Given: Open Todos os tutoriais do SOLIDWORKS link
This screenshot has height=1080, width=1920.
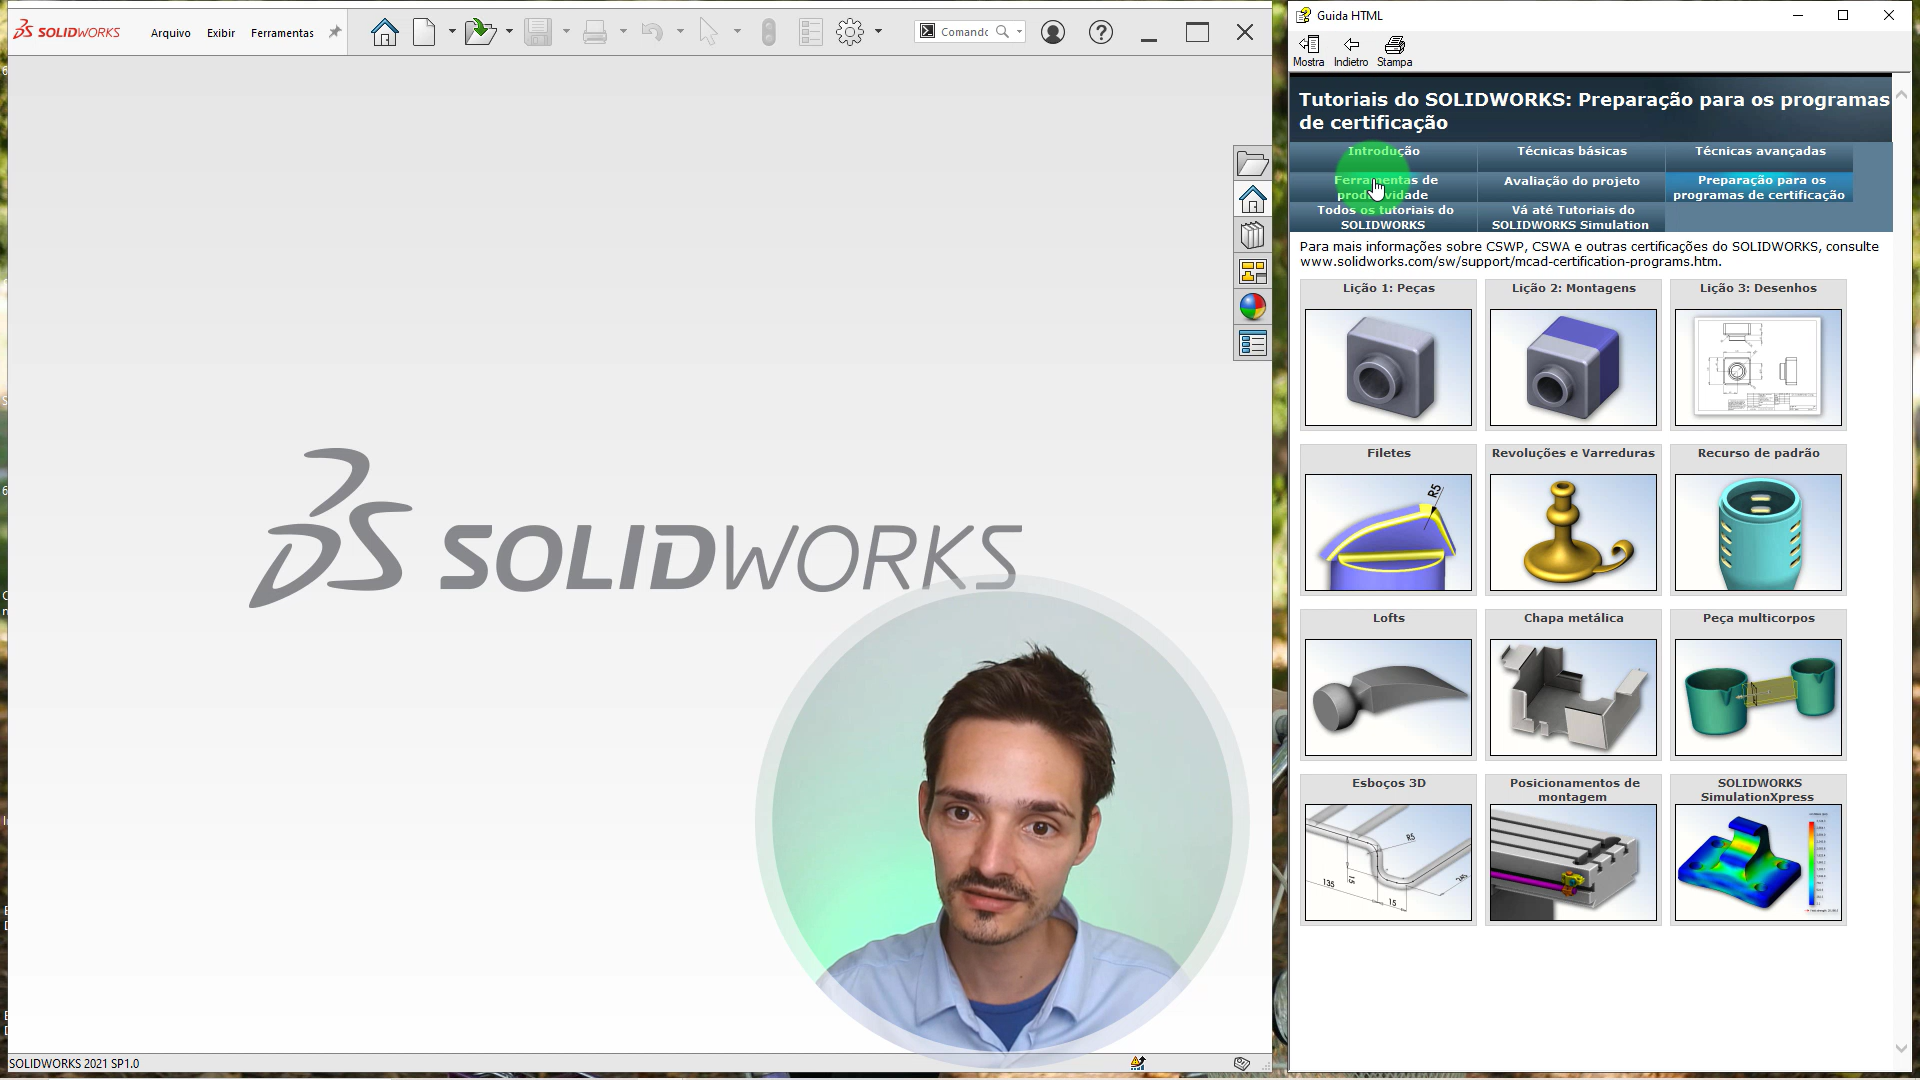Looking at the screenshot, I should [x=1385, y=217].
